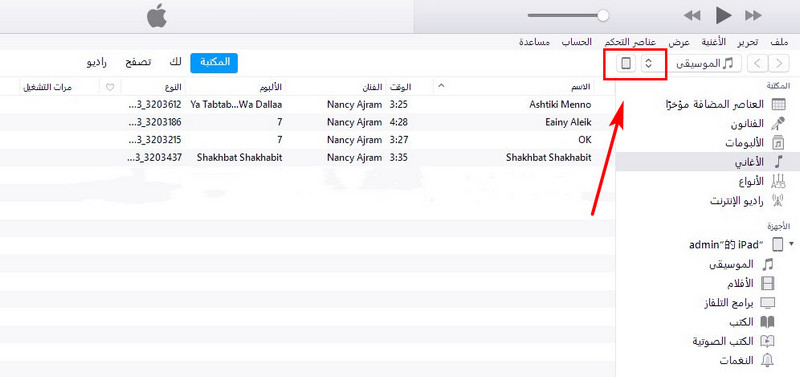Open the تحرير menu
800x377 pixels.
[x=749, y=43]
